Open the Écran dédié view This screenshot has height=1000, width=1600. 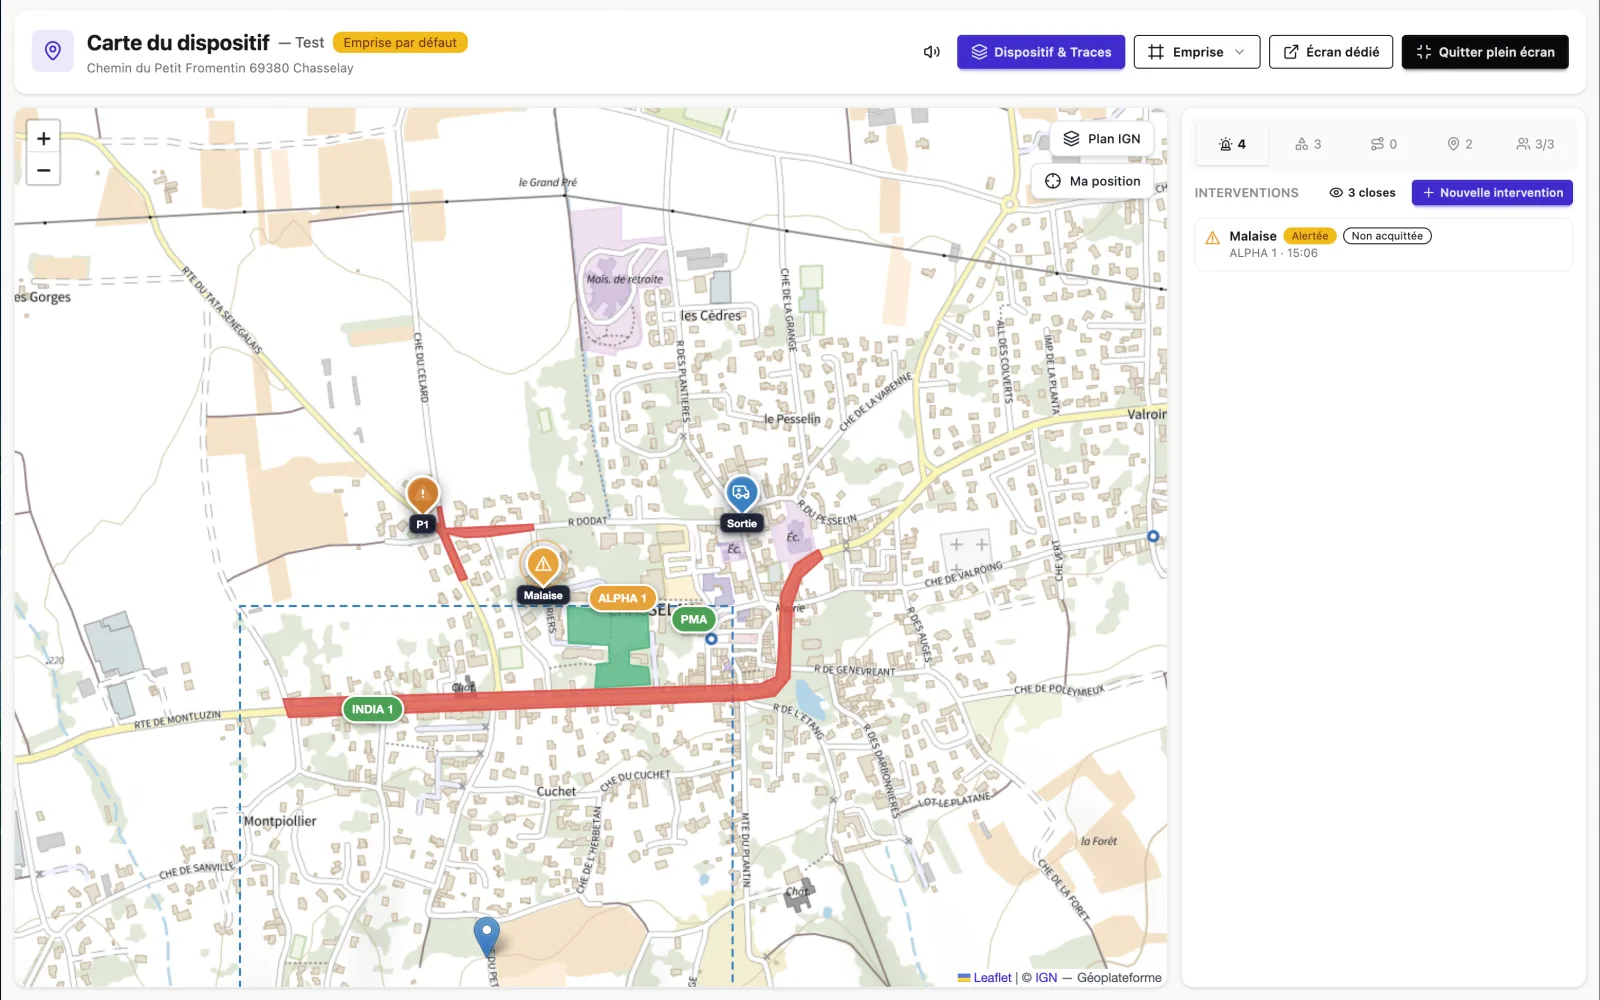tap(1331, 52)
